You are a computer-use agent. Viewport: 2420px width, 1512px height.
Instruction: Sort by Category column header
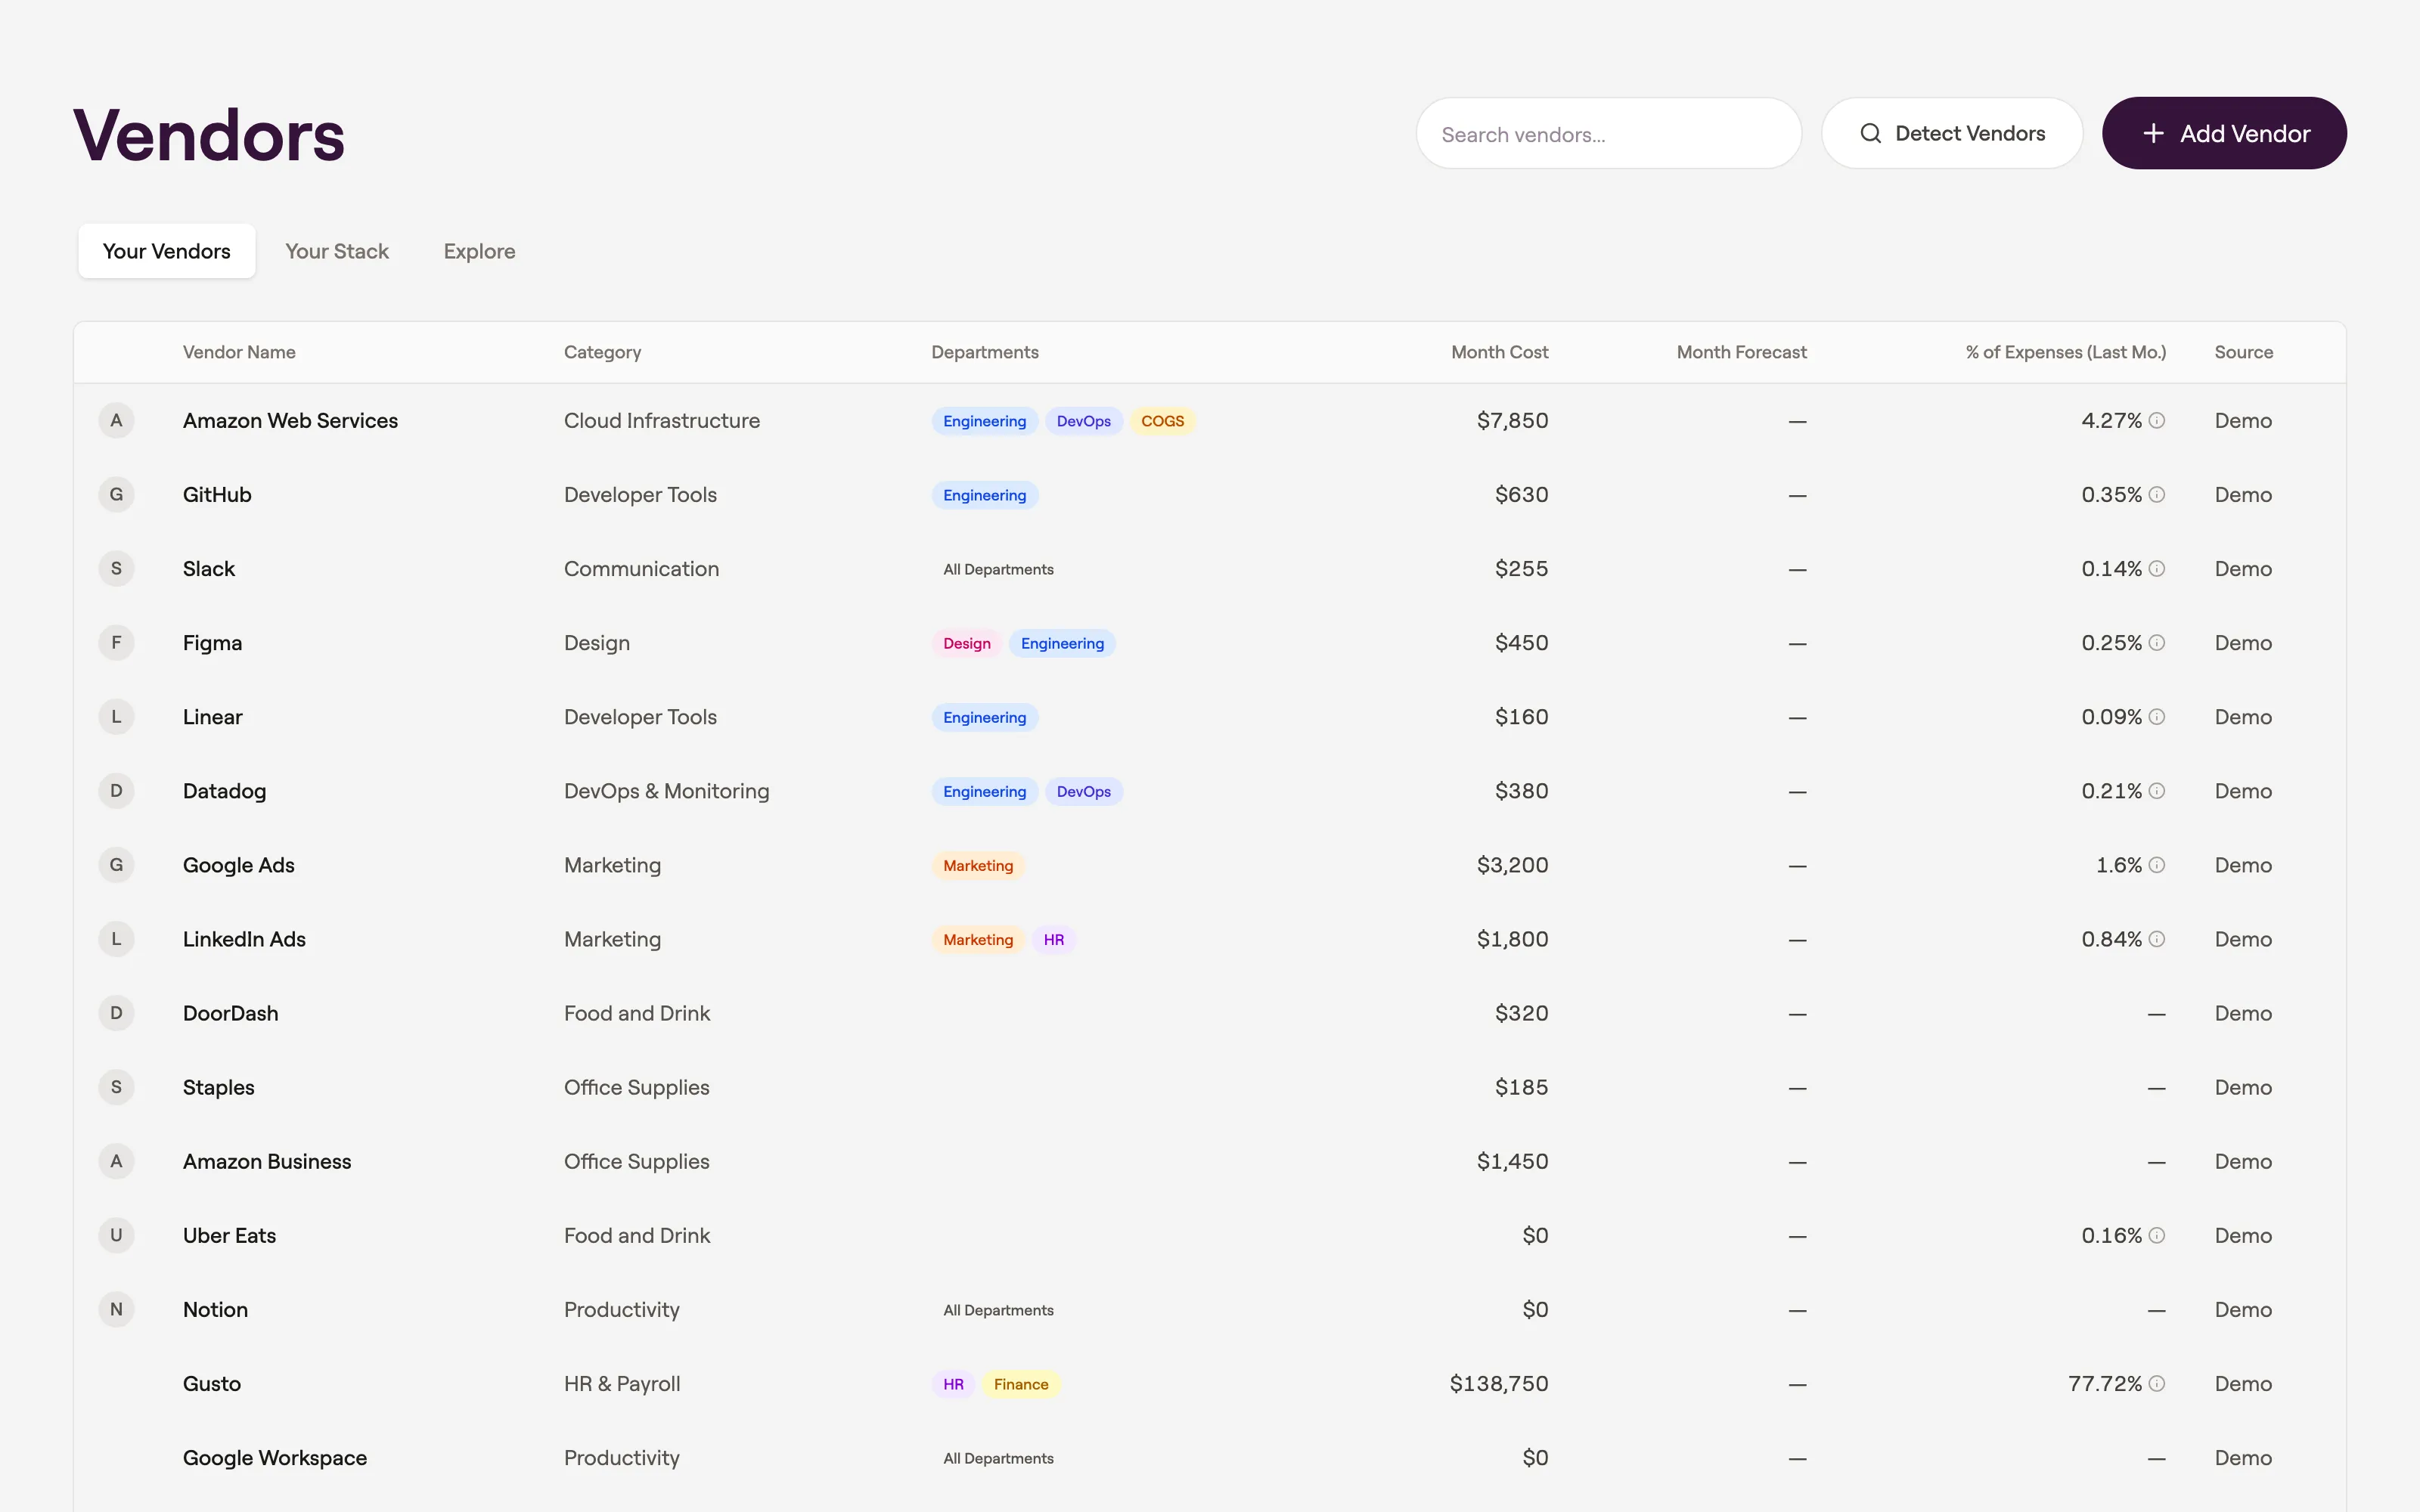coord(603,352)
